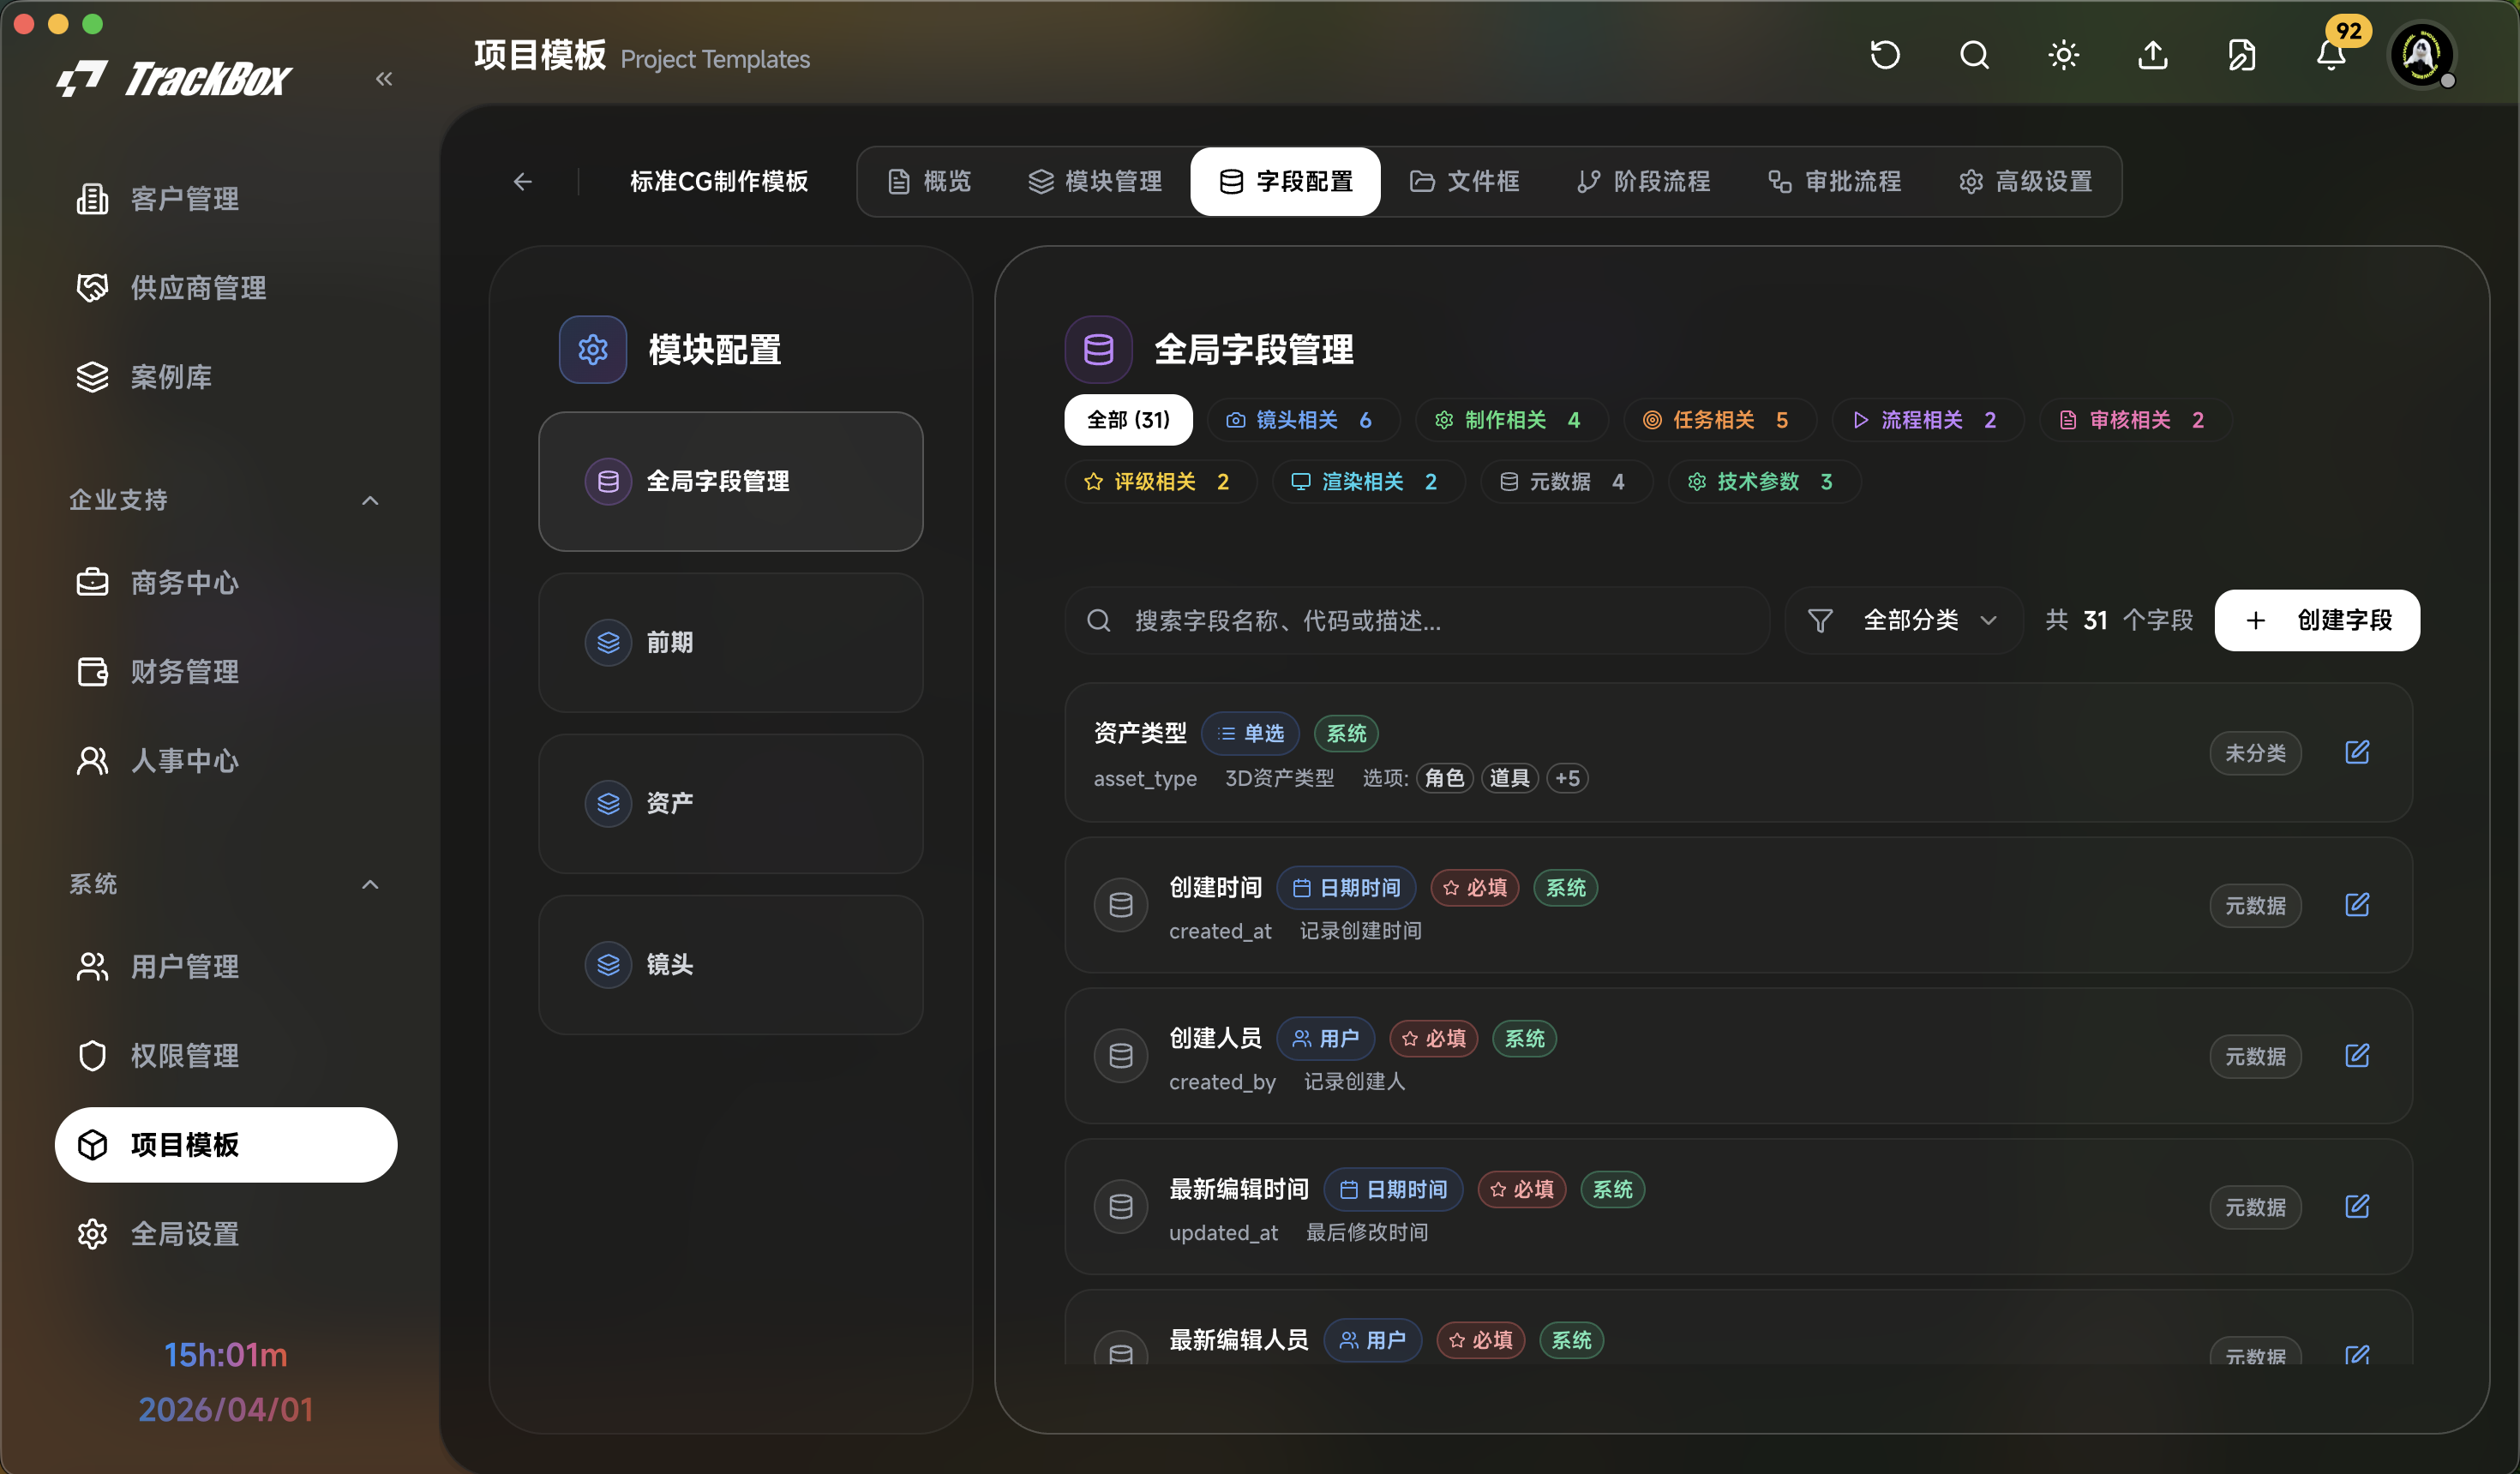The width and height of the screenshot is (2520, 1474).
Task: Select the 前期 module item
Action: click(730, 642)
